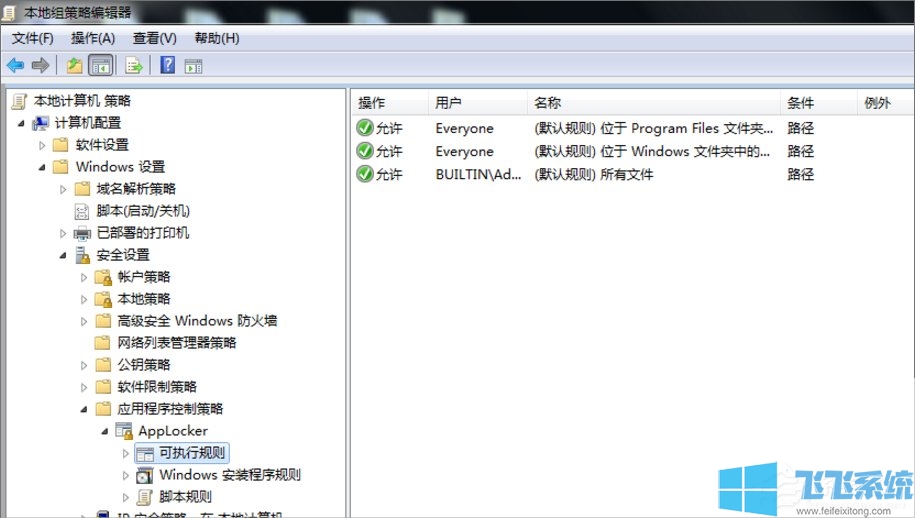Open the 查看(V) menu
Viewport: 915px width, 518px height.
pyautogui.click(x=154, y=38)
